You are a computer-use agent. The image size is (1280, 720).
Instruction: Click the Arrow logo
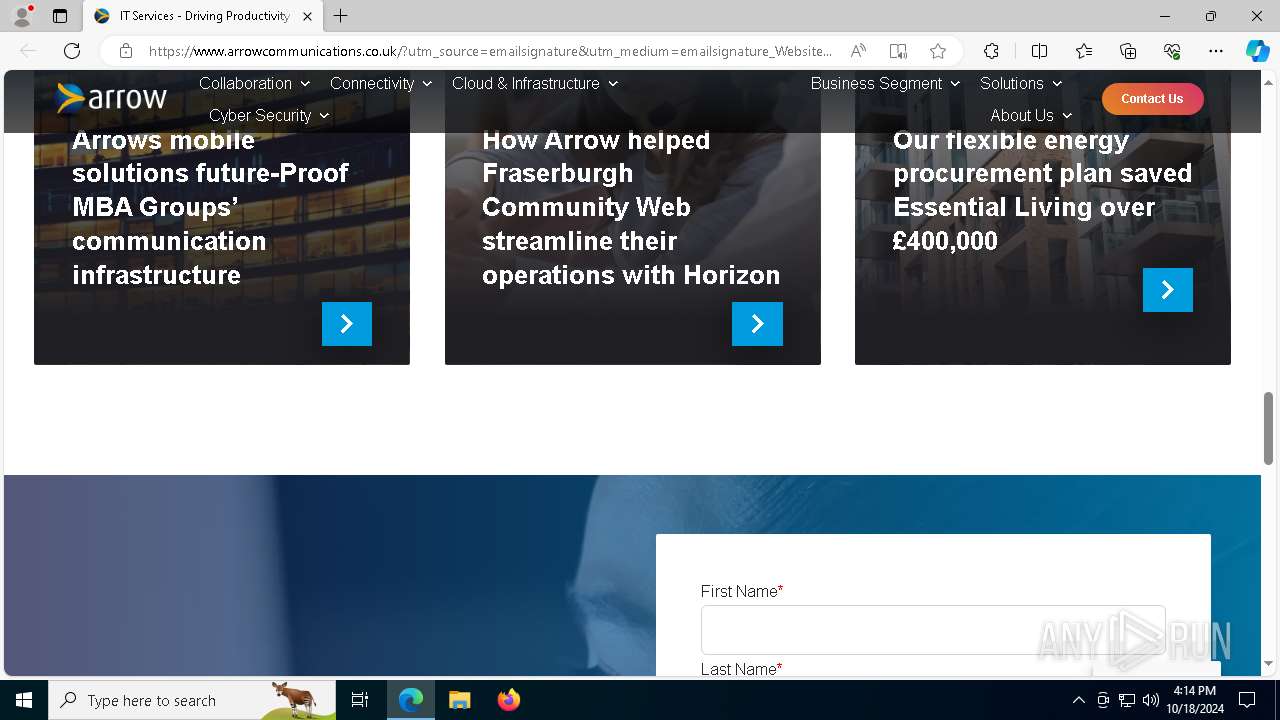(x=112, y=98)
